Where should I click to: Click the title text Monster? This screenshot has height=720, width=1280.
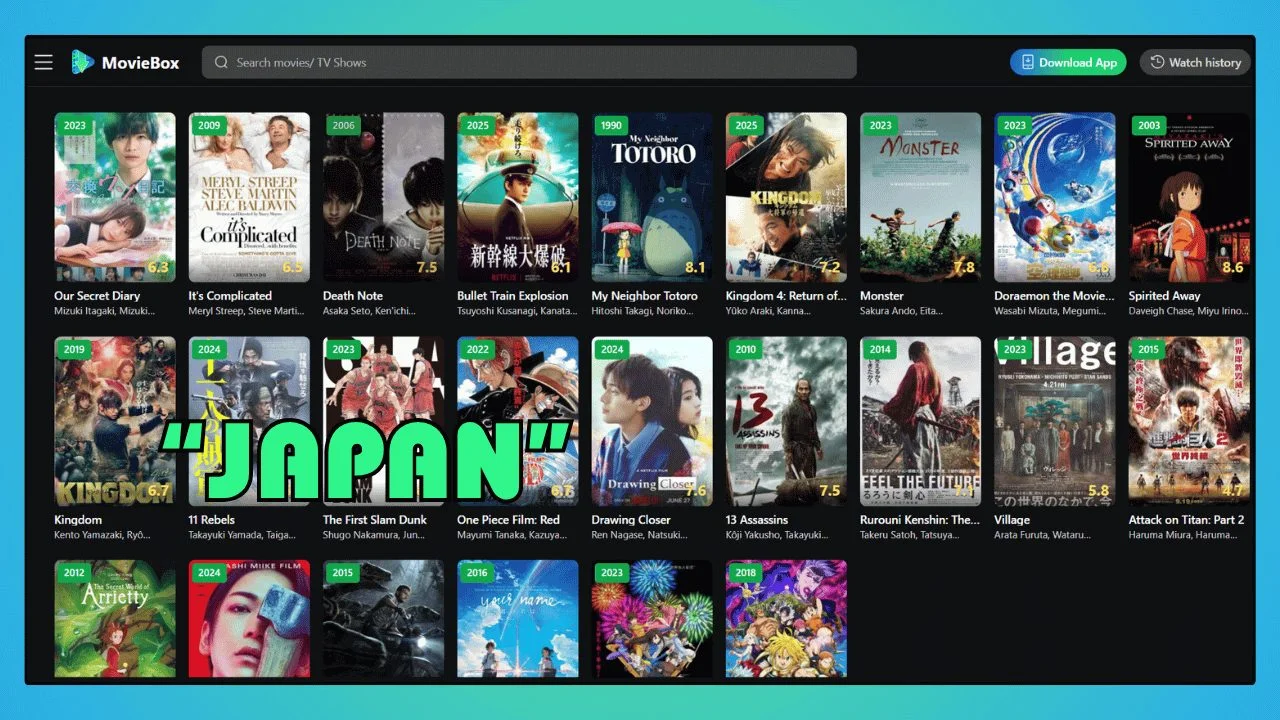coord(882,296)
